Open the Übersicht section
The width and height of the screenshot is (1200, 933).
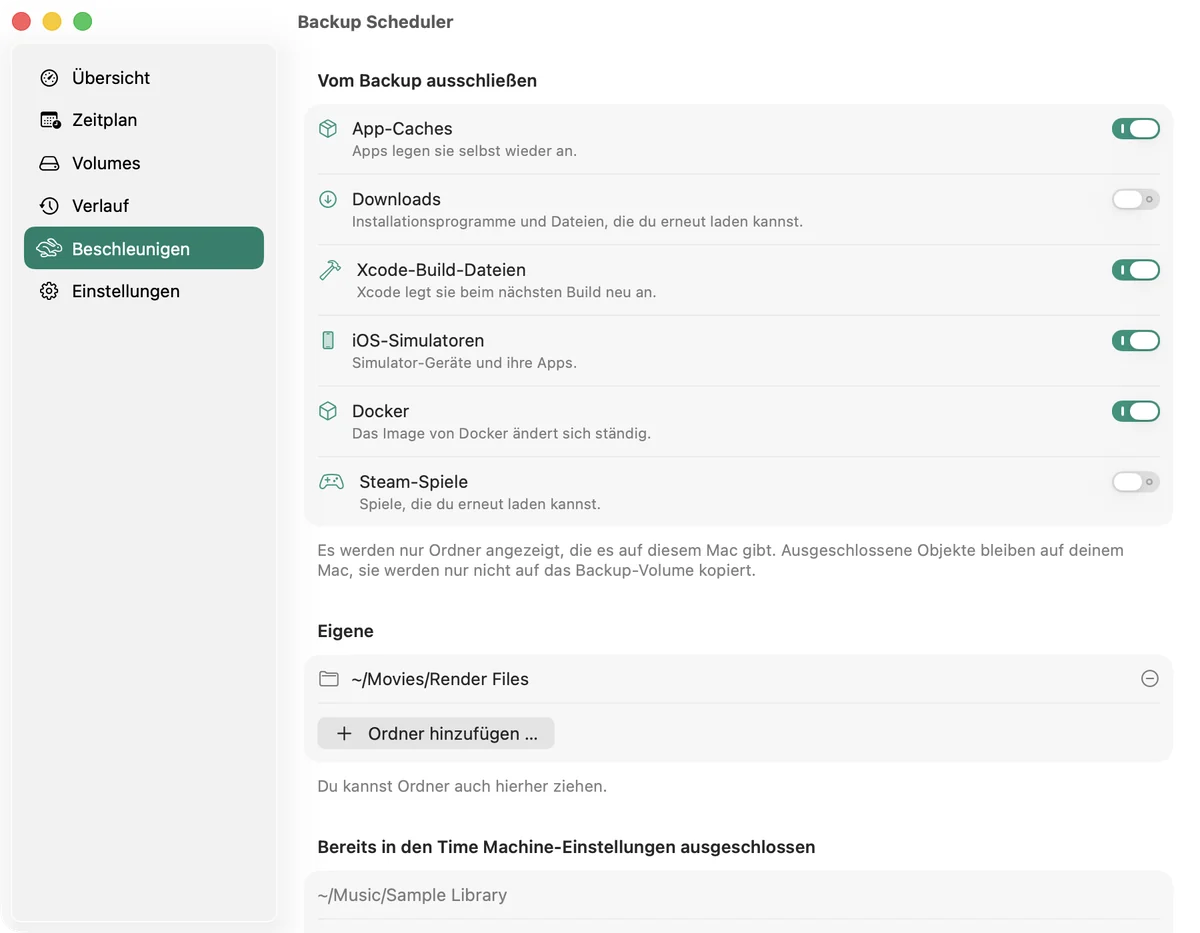tap(144, 78)
